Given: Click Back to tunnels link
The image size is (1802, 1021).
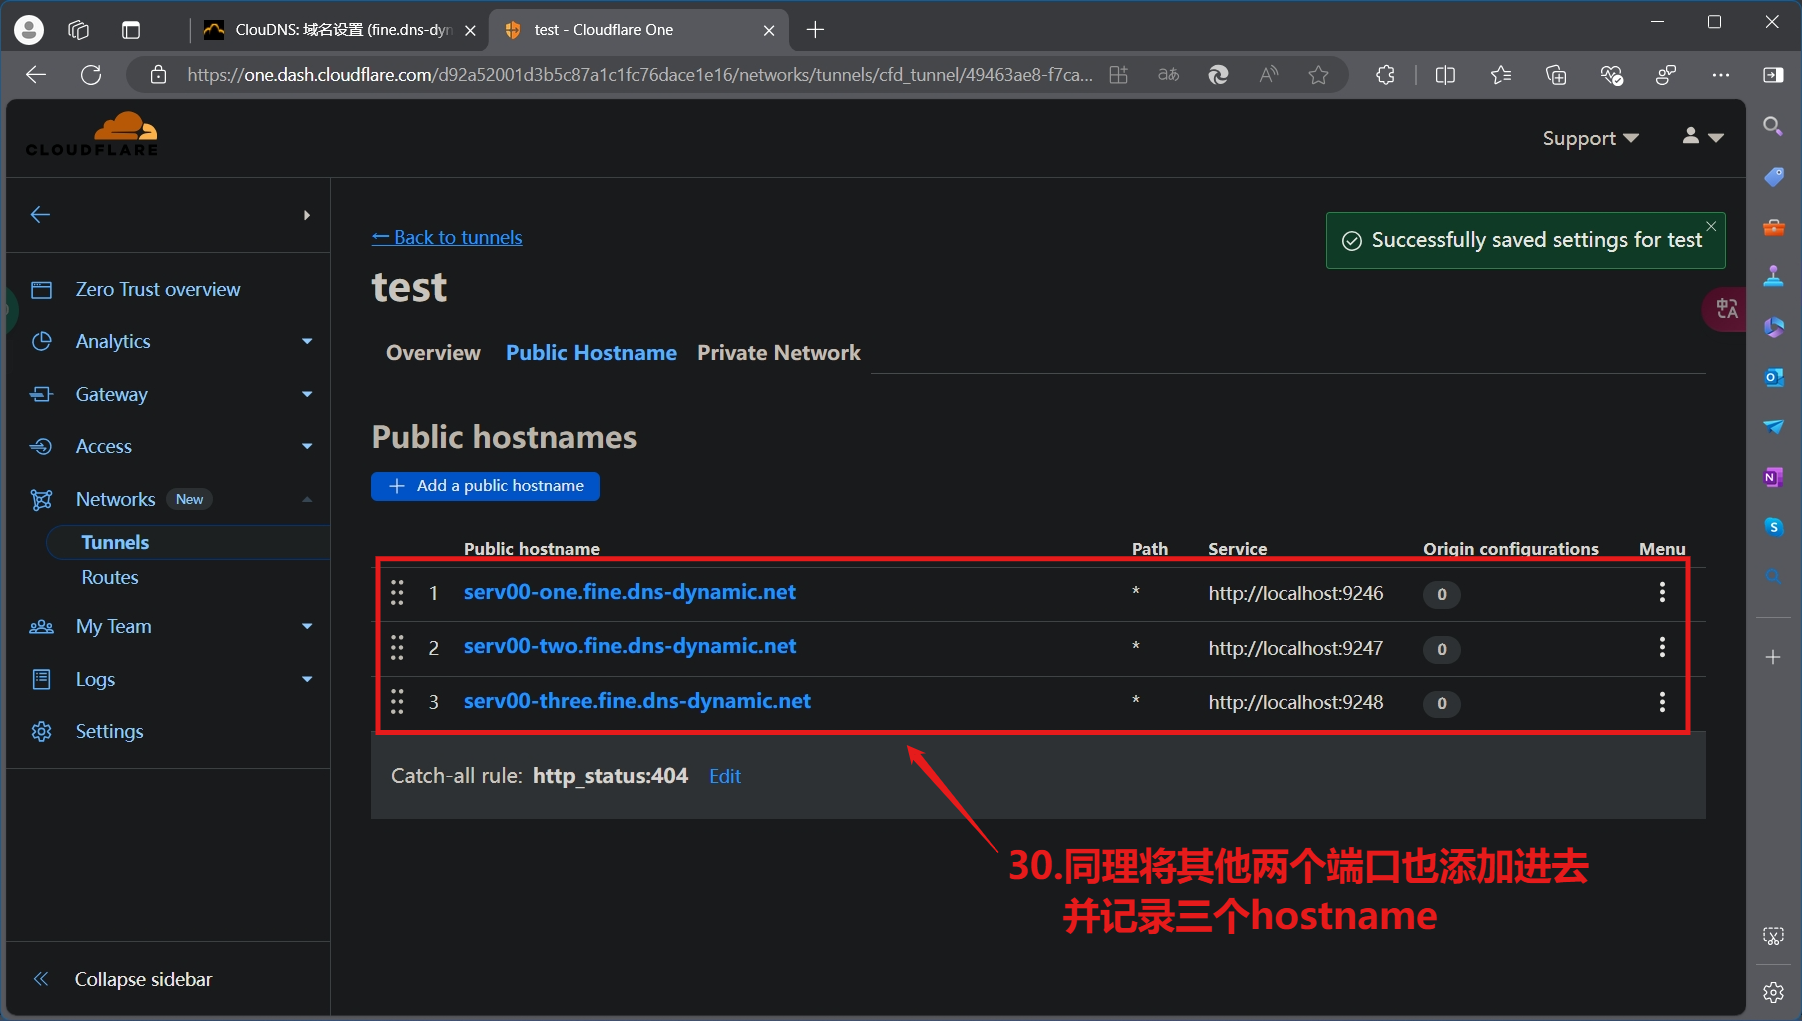Looking at the screenshot, I should point(447,237).
